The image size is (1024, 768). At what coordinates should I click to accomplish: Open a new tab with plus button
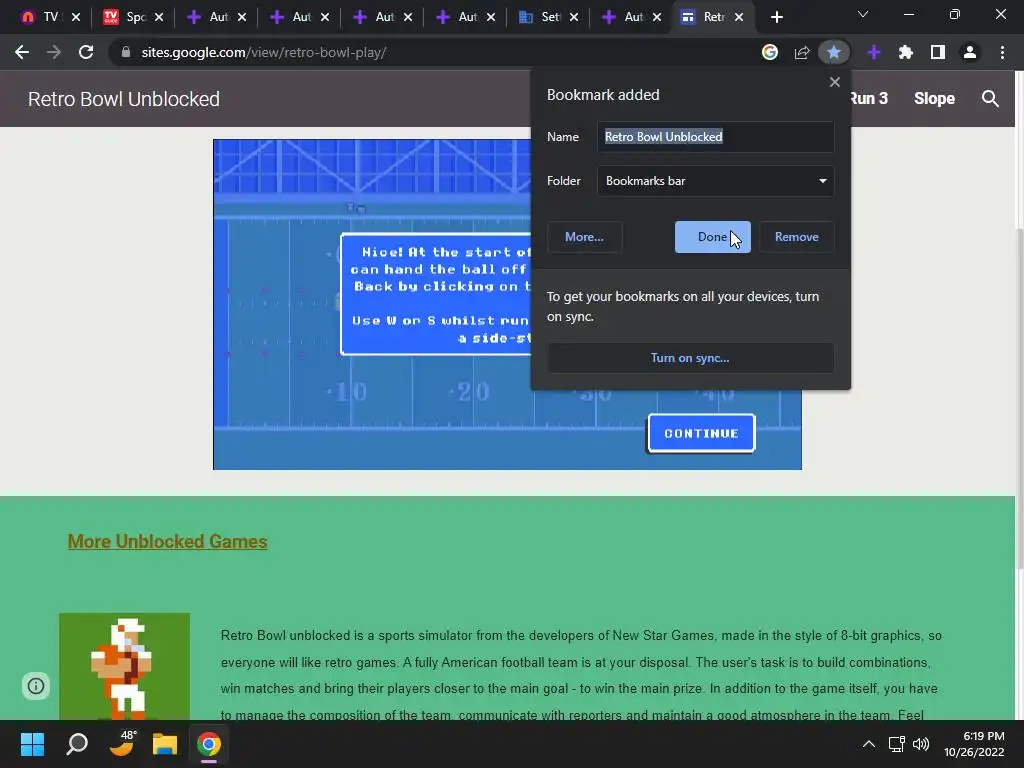pos(776,17)
